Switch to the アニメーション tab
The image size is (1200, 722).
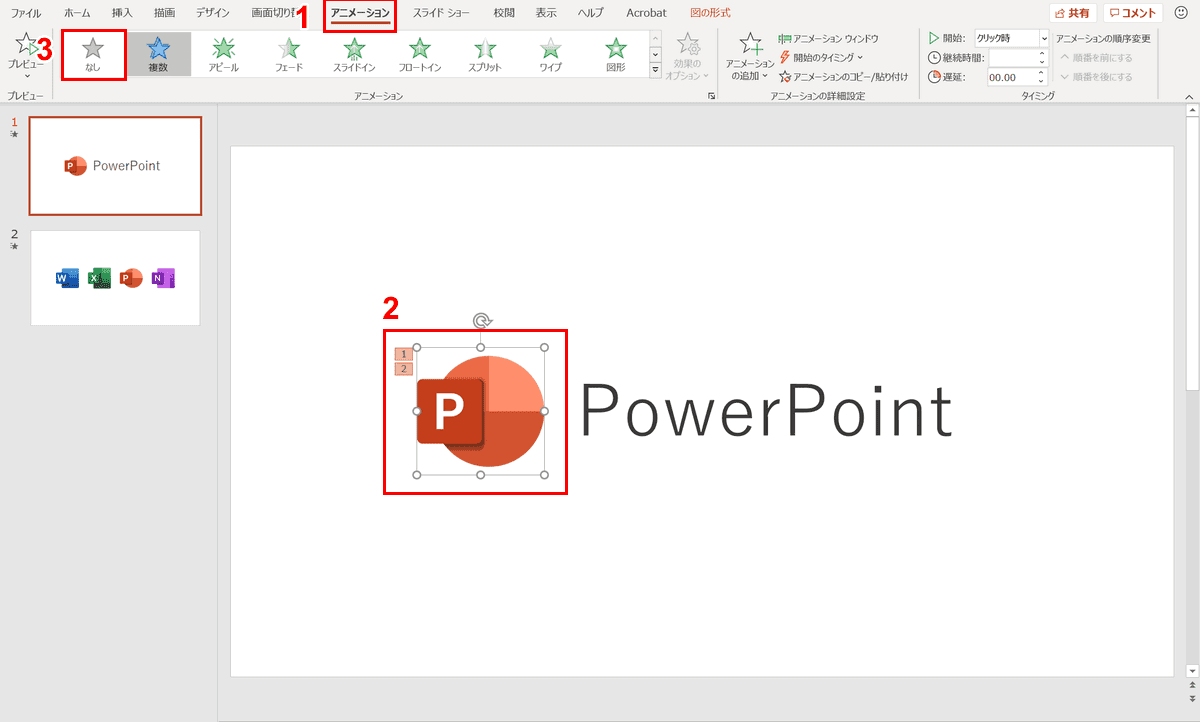360,13
